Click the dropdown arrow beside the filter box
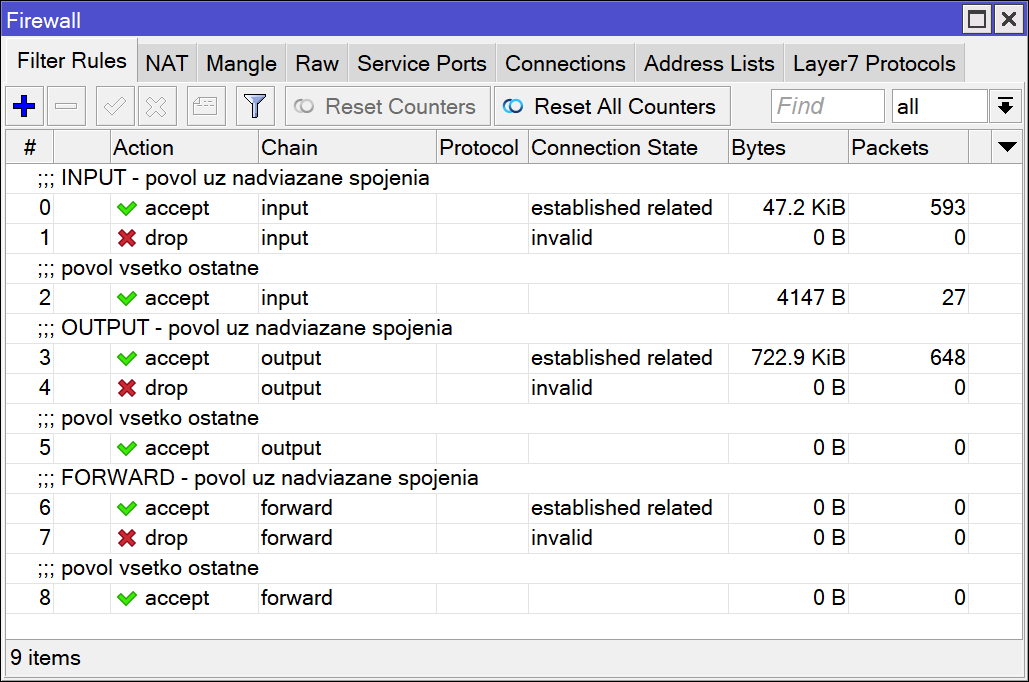The image size is (1029, 682). coord(1005,105)
